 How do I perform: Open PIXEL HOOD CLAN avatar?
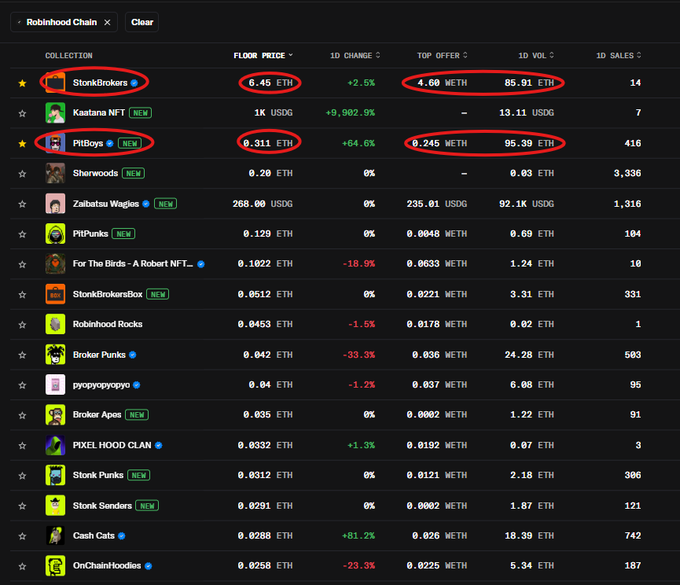click(x=56, y=445)
